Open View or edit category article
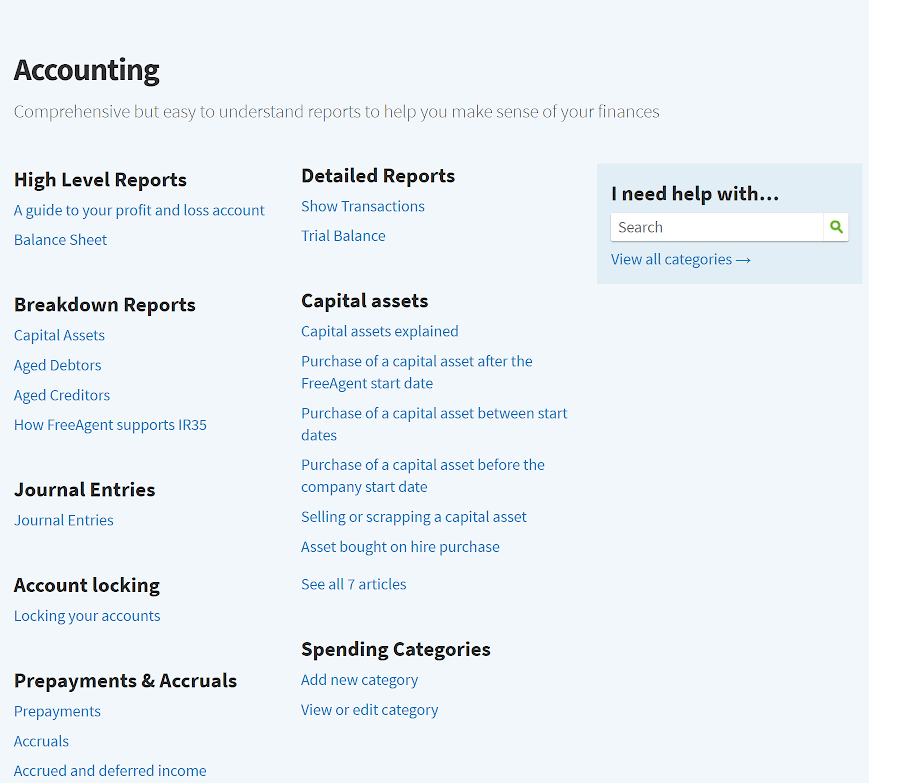Viewport: 897px width, 784px height. click(x=370, y=710)
